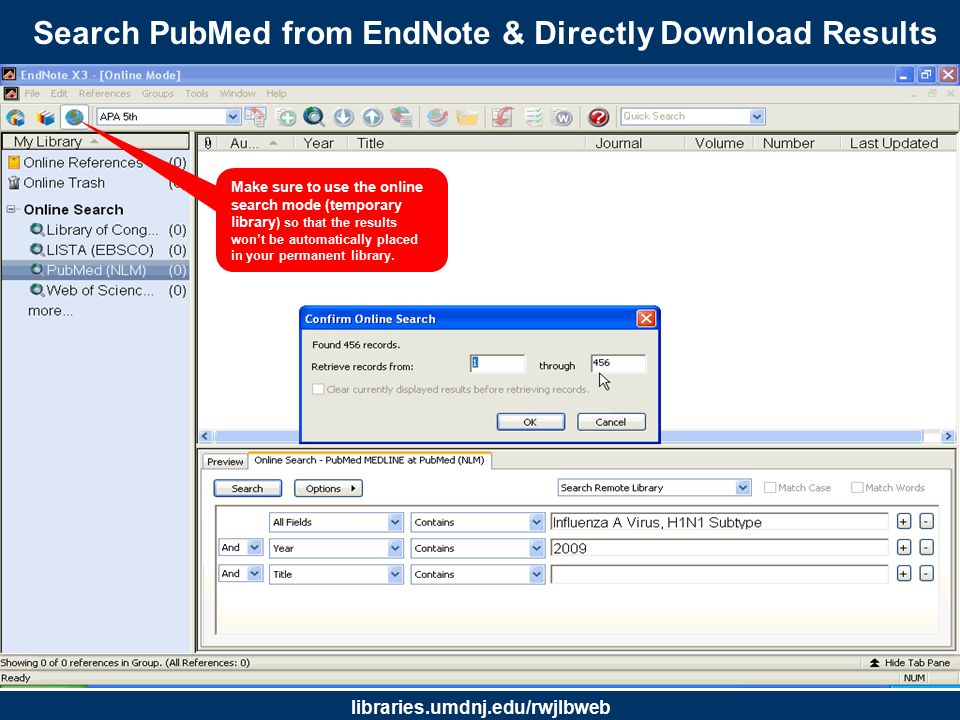
Task: Remove the Influenza A Virus search row
Action: pyautogui.click(x=927, y=522)
